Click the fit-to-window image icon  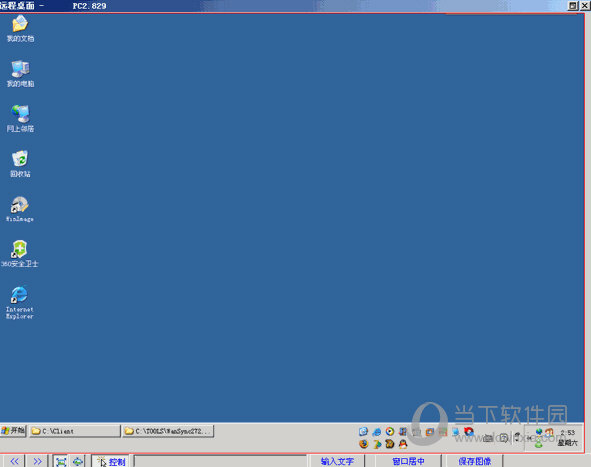click(61, 461)
